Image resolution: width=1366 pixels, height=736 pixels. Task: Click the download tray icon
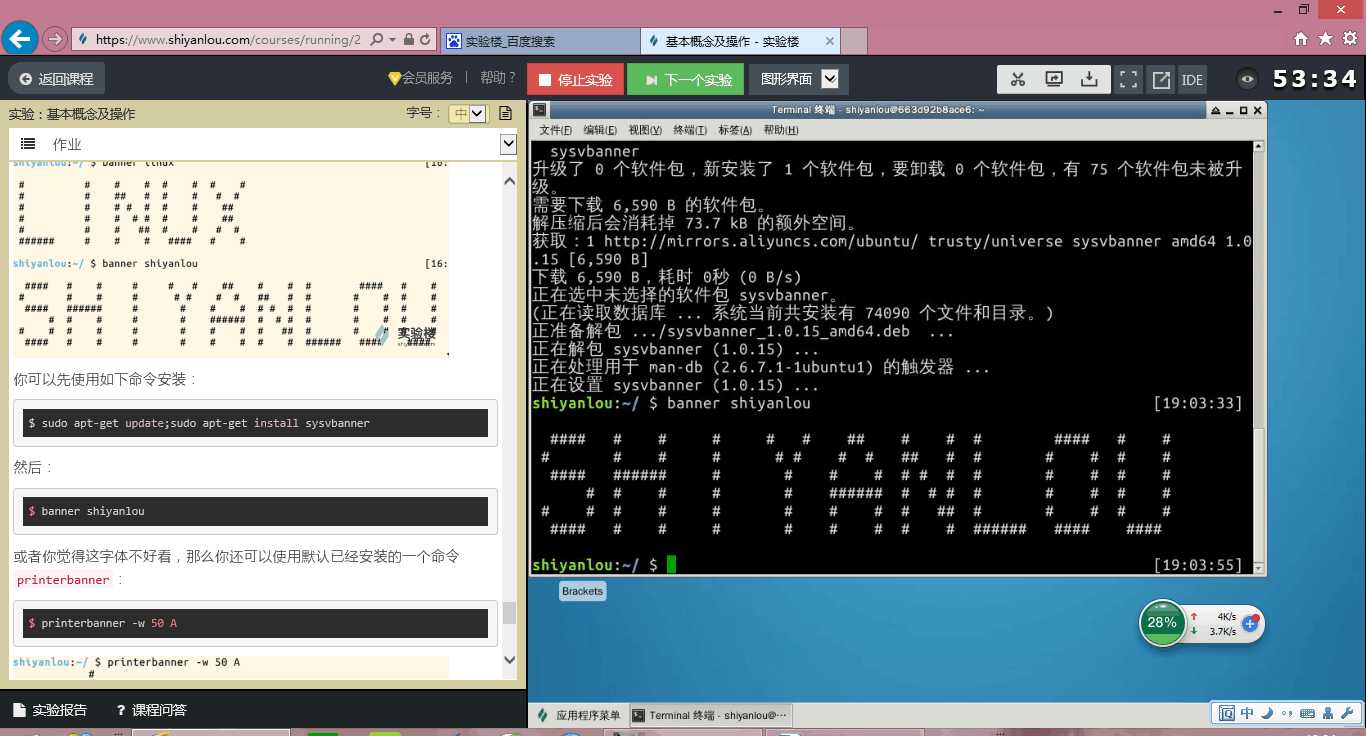point(1089,80)
